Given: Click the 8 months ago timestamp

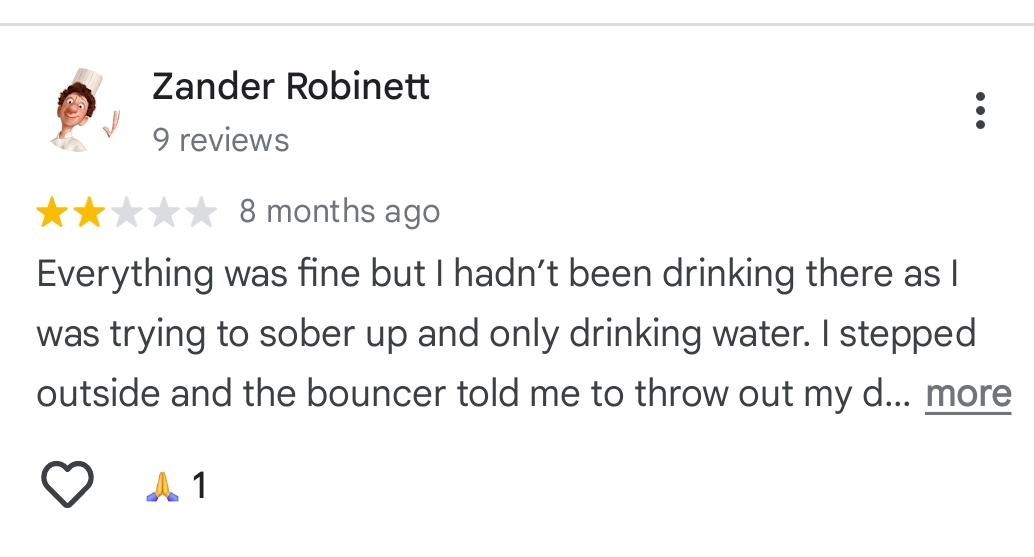Looking at the screenshot, I should coord(339,212).
